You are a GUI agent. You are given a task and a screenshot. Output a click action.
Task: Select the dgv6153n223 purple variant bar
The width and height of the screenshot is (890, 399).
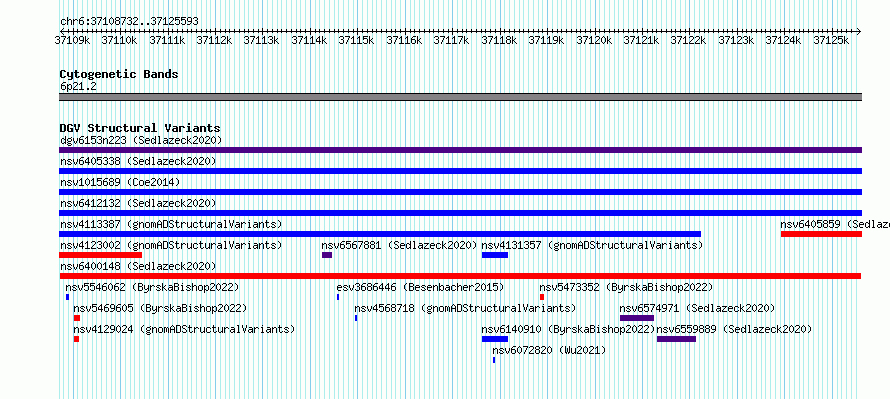(x=460, y=150)
